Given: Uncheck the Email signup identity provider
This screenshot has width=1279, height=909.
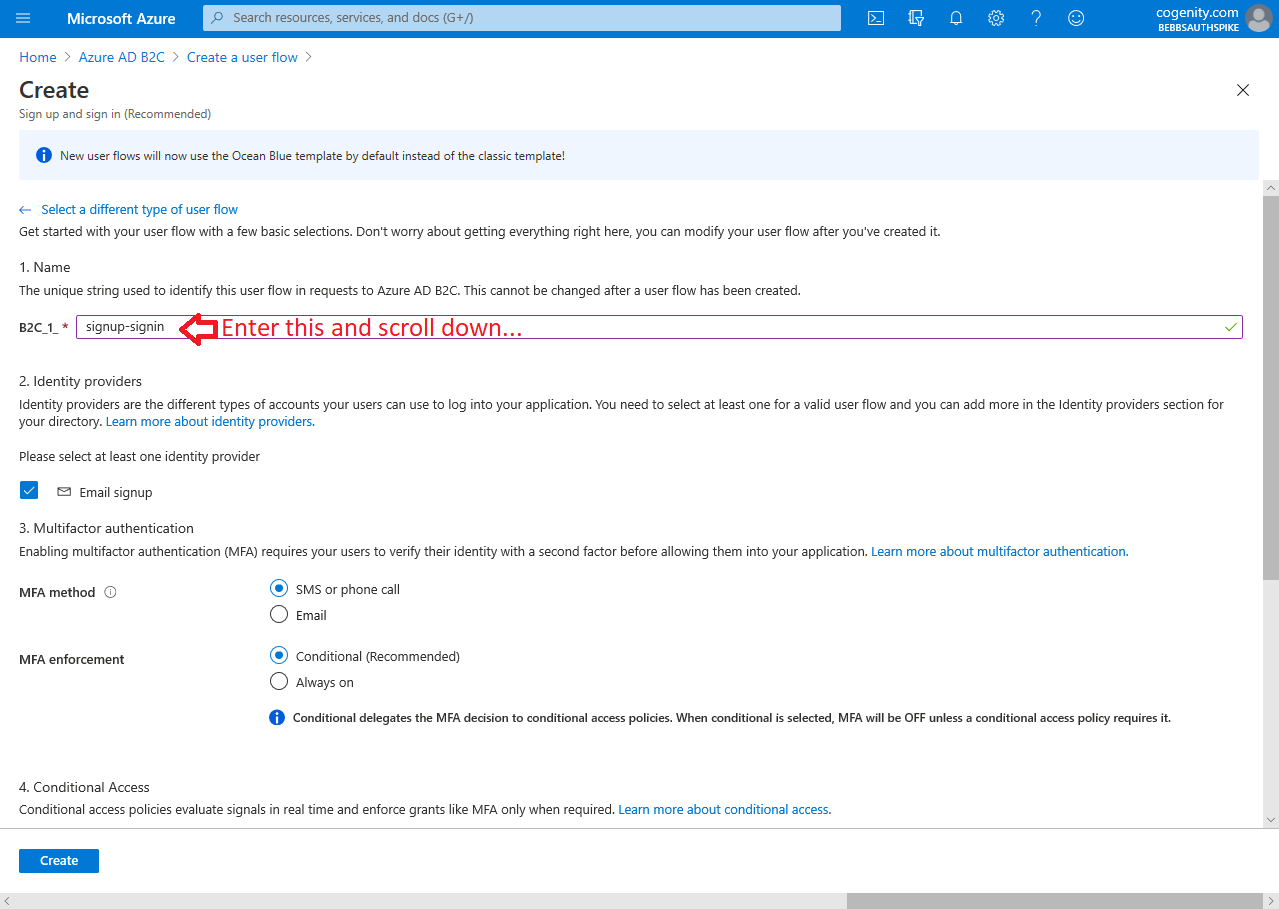Looking at the screenshot, I should point(29,490).
